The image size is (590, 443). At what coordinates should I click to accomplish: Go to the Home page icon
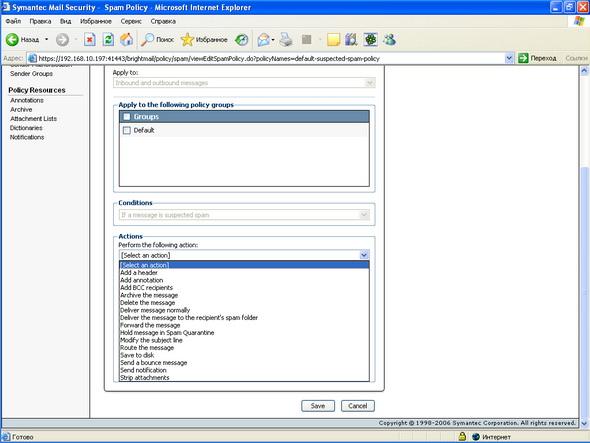126,40
